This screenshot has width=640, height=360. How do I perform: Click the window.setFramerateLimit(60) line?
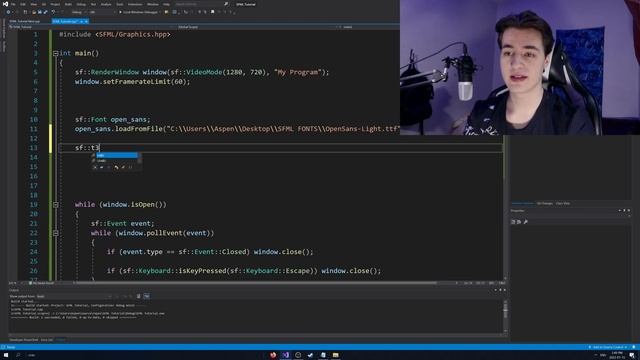click(132, 82)
